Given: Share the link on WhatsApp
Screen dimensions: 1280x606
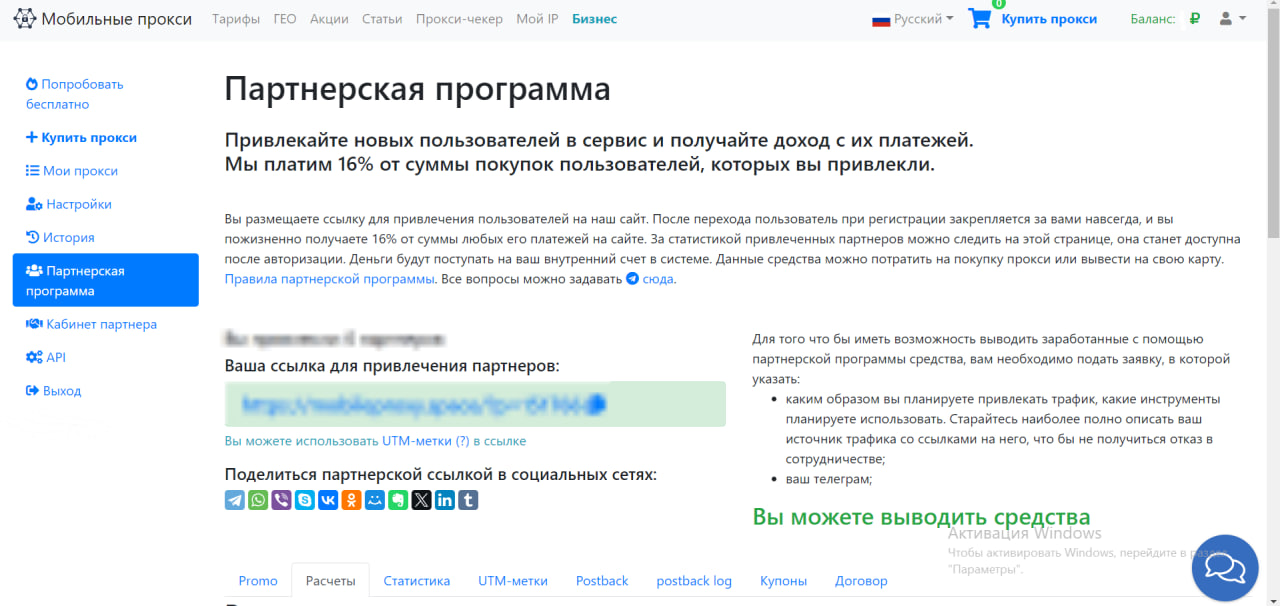Looking at the screenshot, I should (258, 500).
